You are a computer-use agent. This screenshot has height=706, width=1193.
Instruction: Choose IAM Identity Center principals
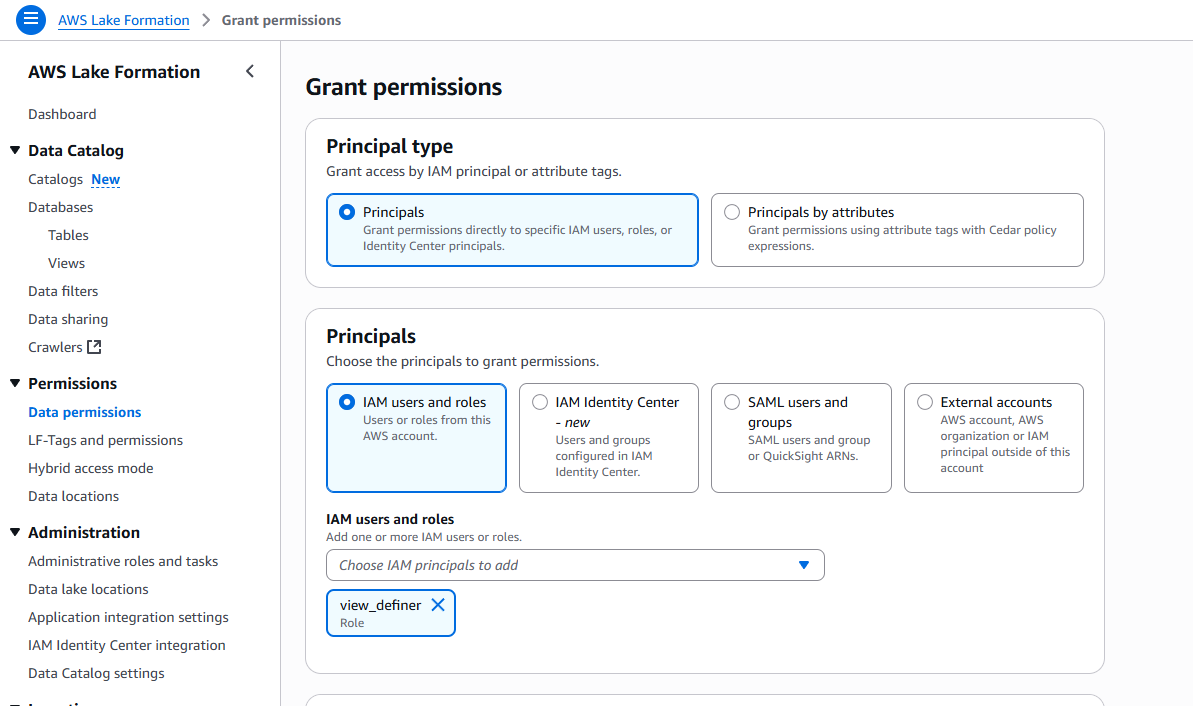[540, 402]
